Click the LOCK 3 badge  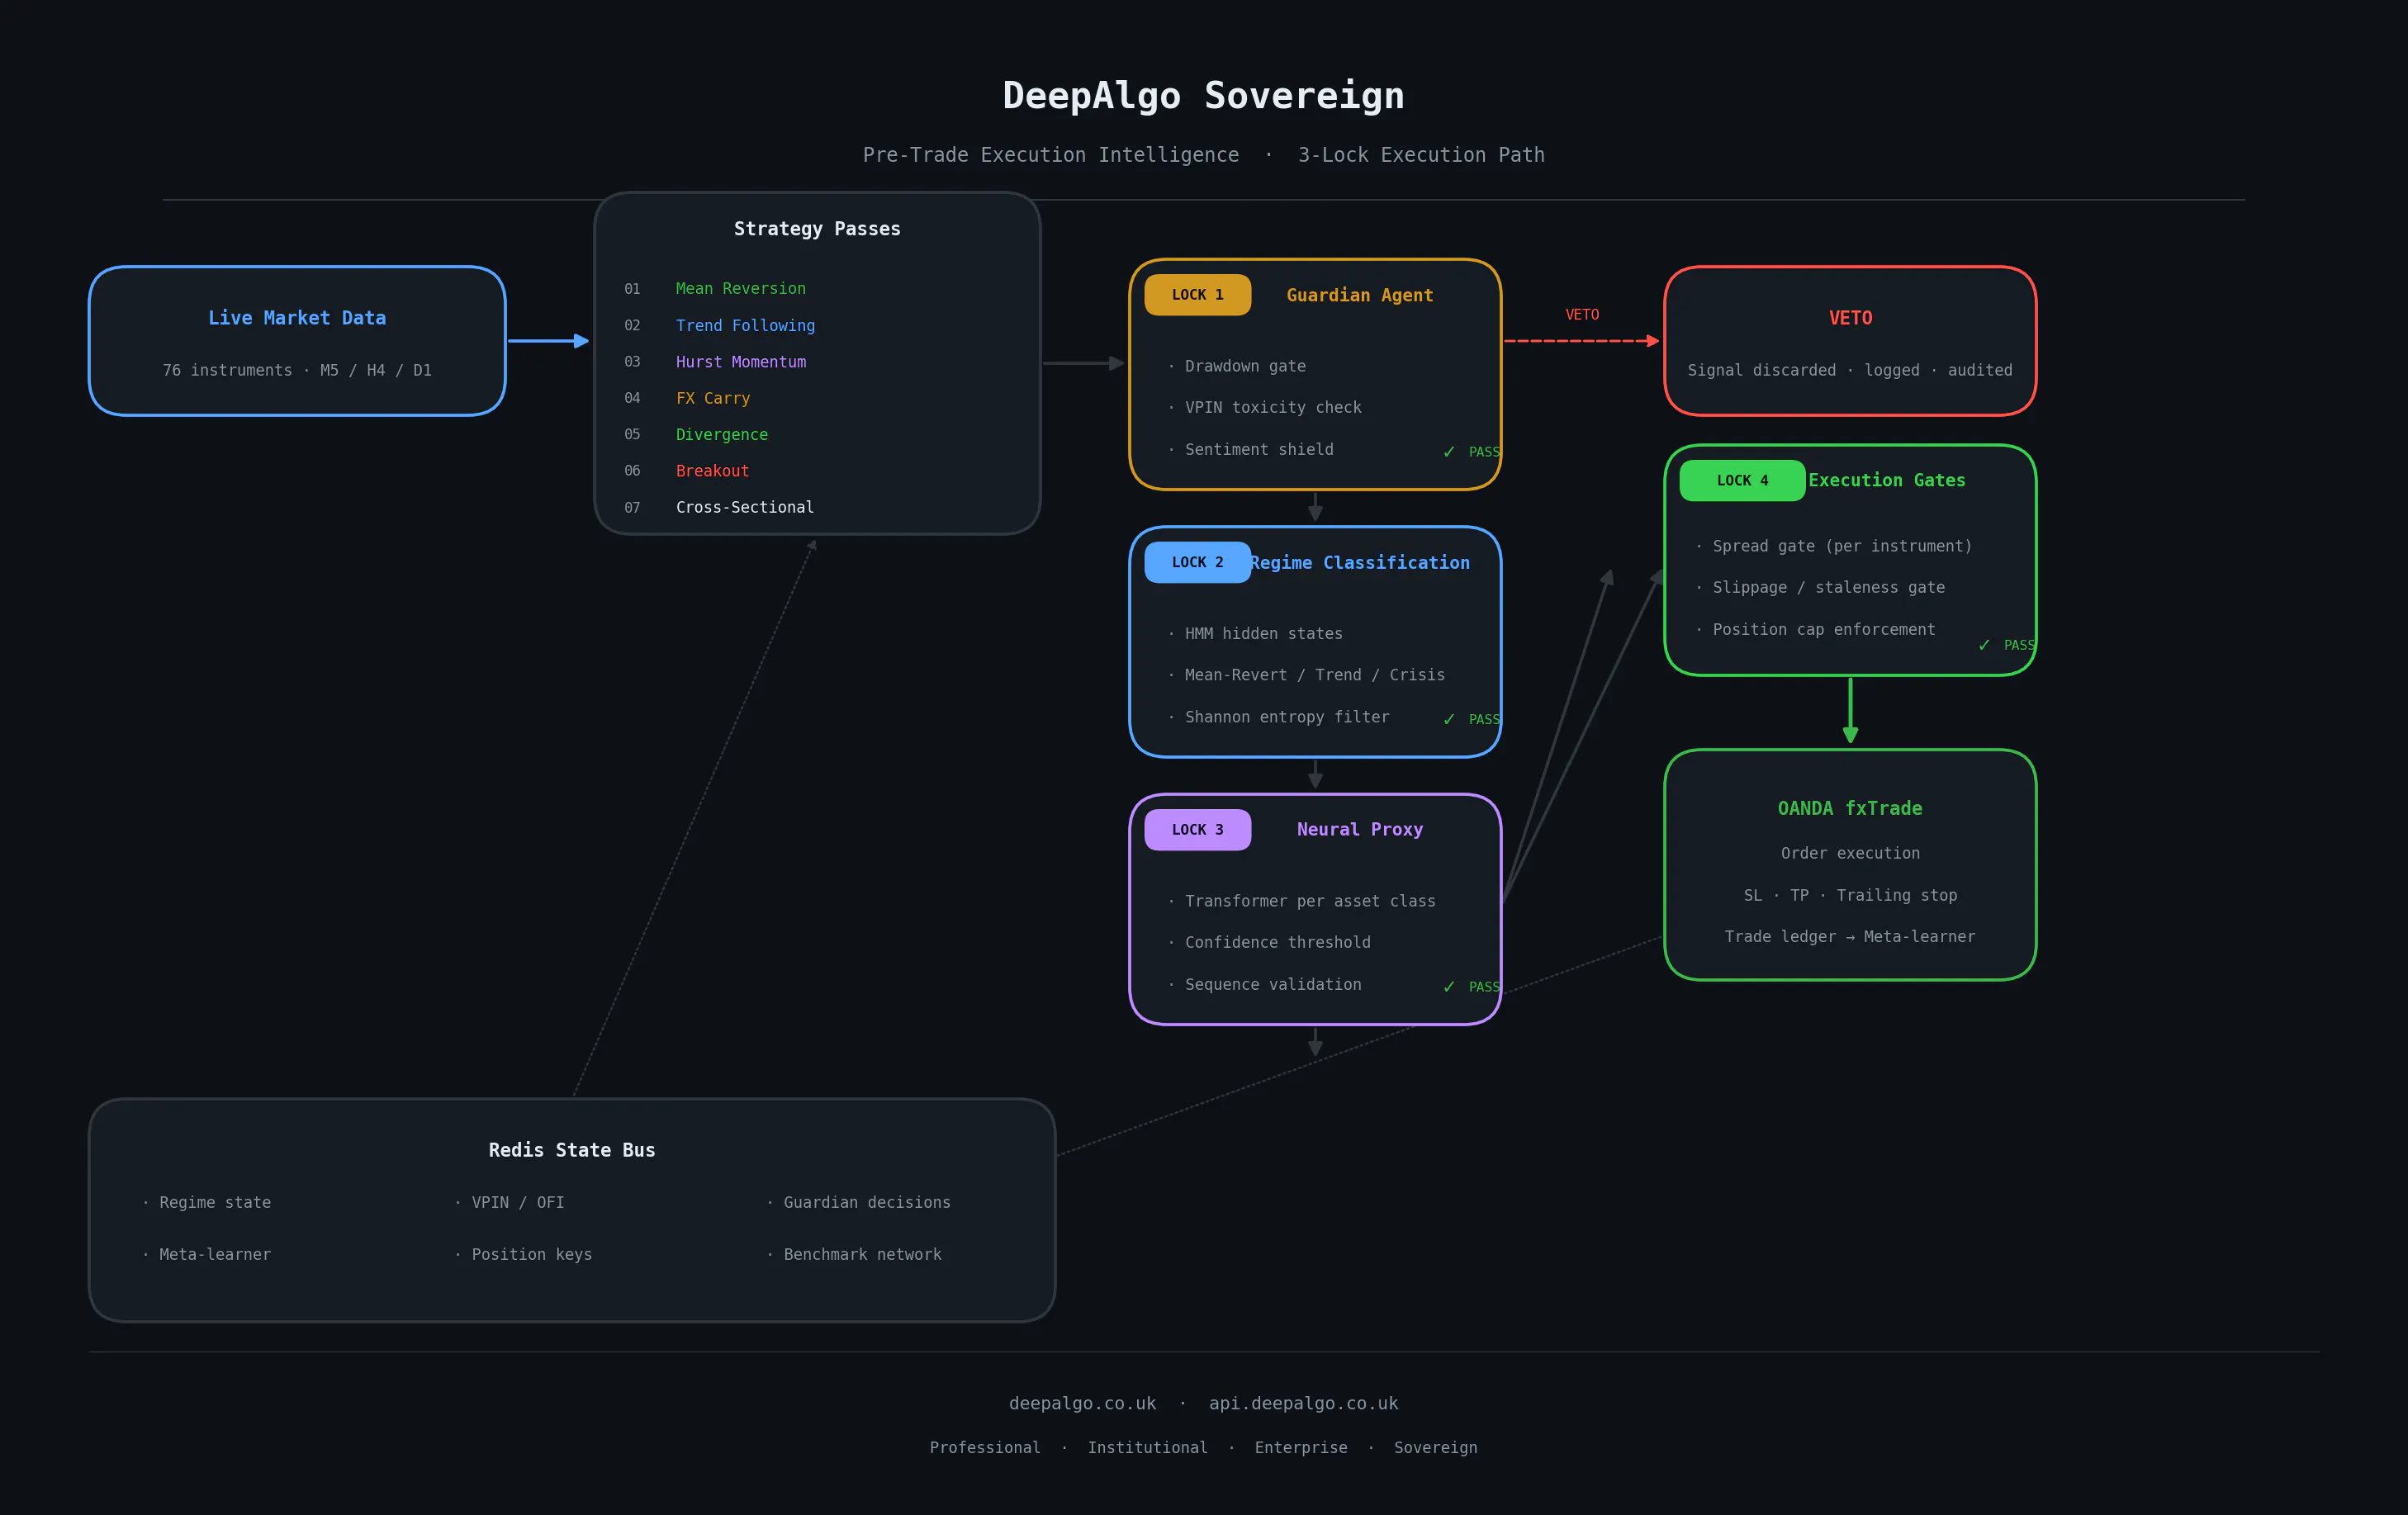(x=1197, y=830)
